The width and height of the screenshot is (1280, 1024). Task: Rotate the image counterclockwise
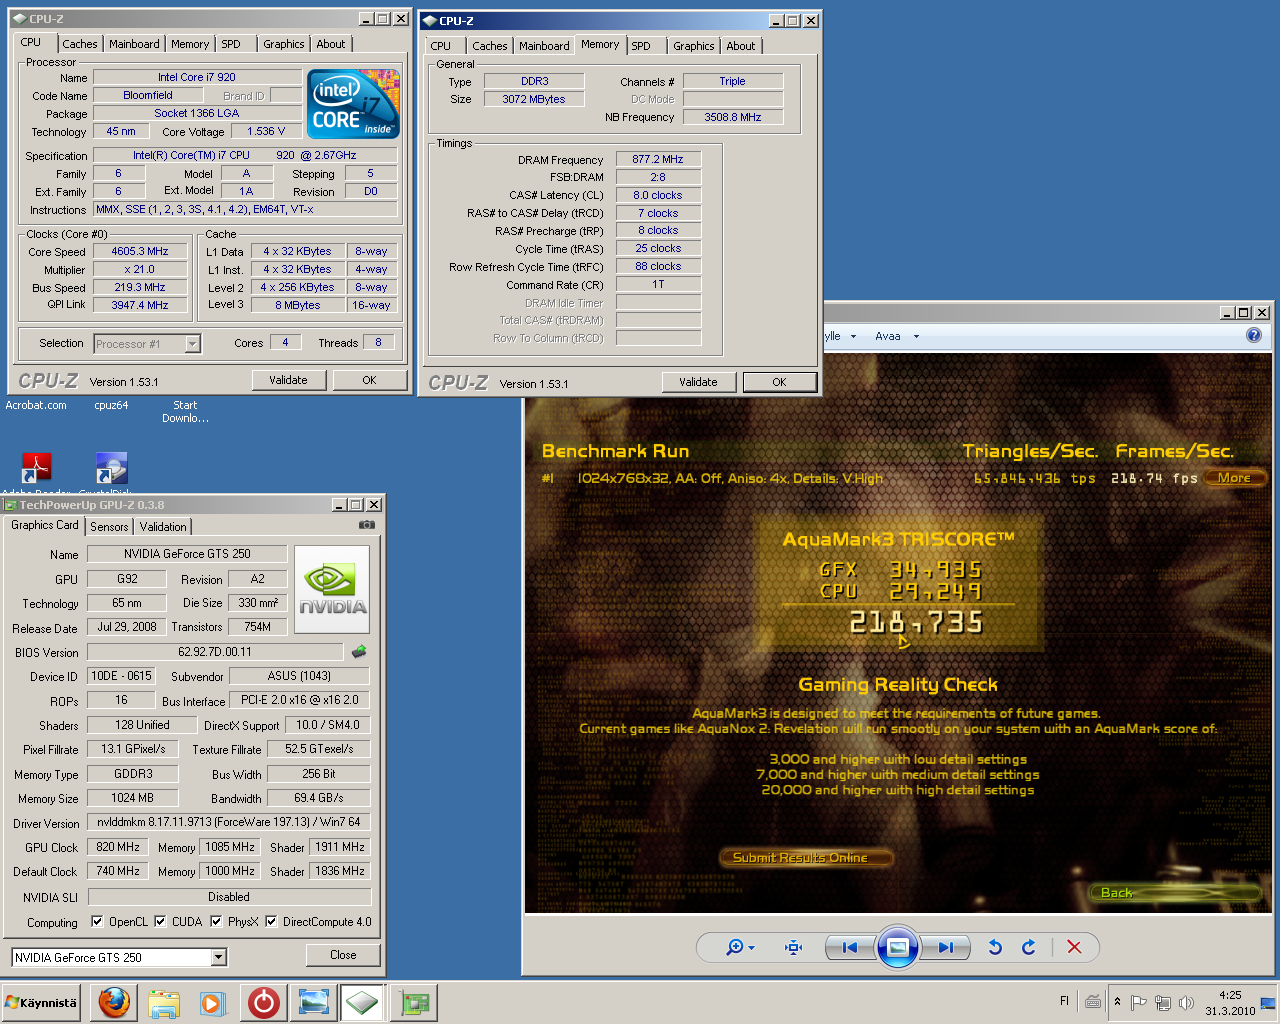(x=995, y=947)
